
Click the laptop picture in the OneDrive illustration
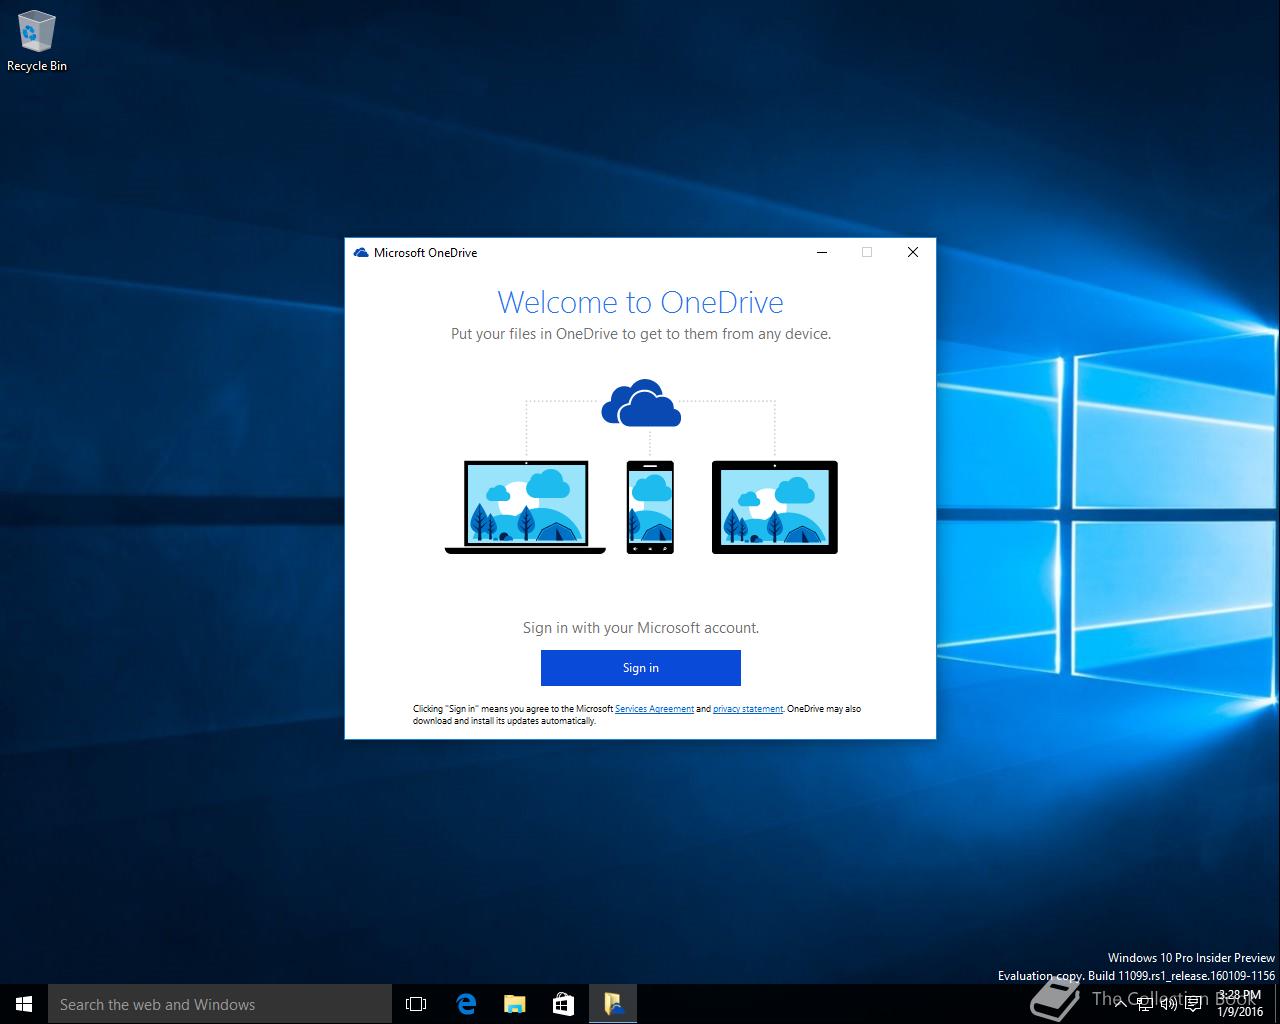point(525,507)
